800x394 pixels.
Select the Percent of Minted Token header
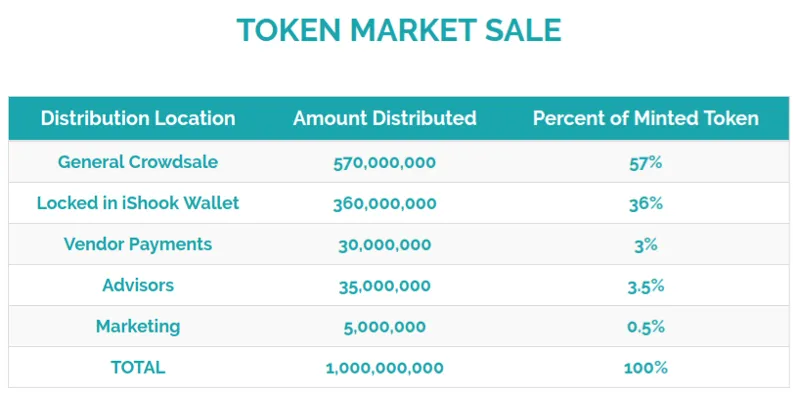pos(646,118)
